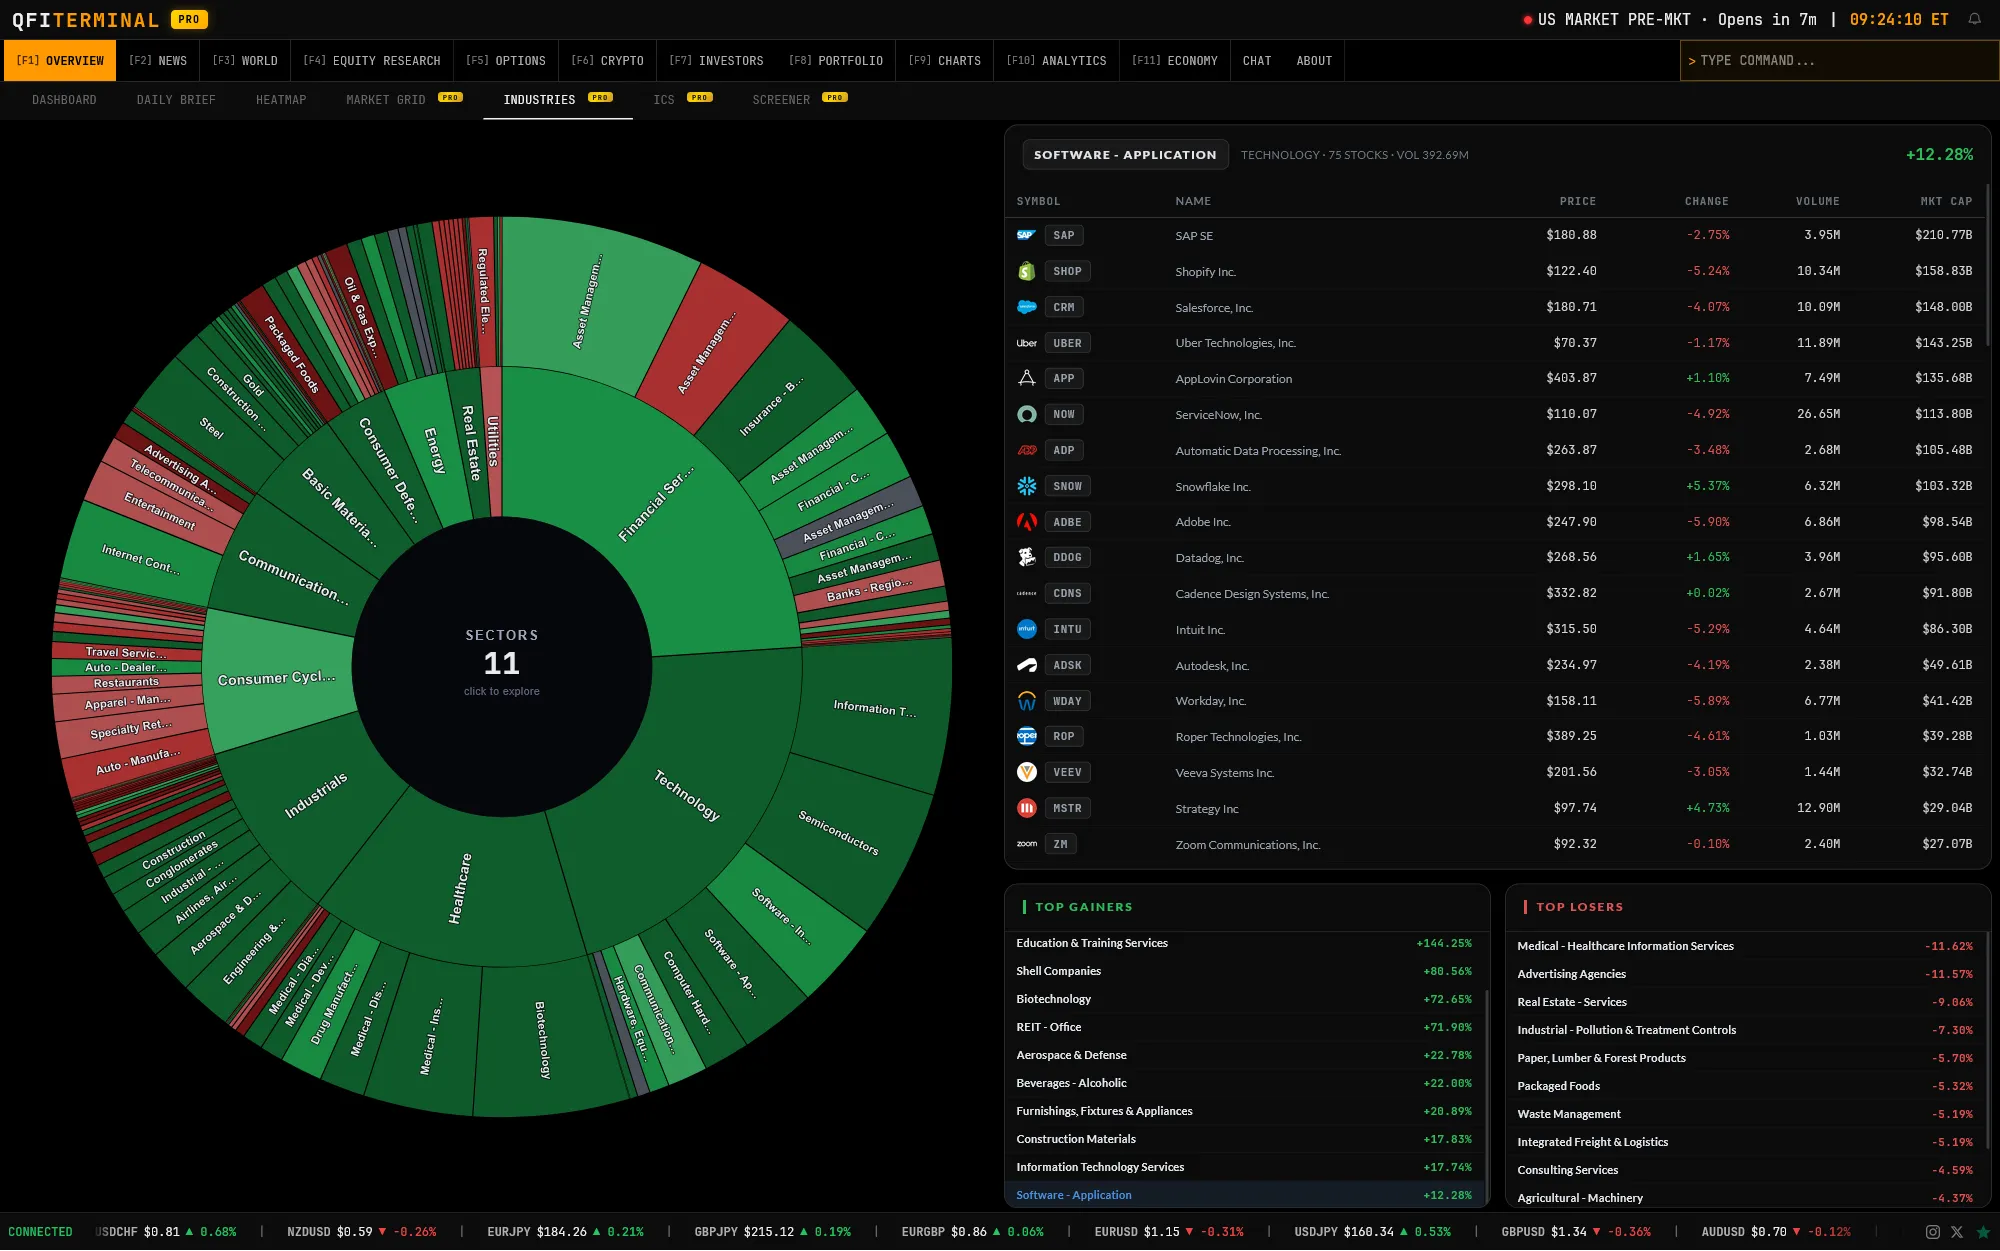Click the SHOP ticker symbol button

(1067, 272)
